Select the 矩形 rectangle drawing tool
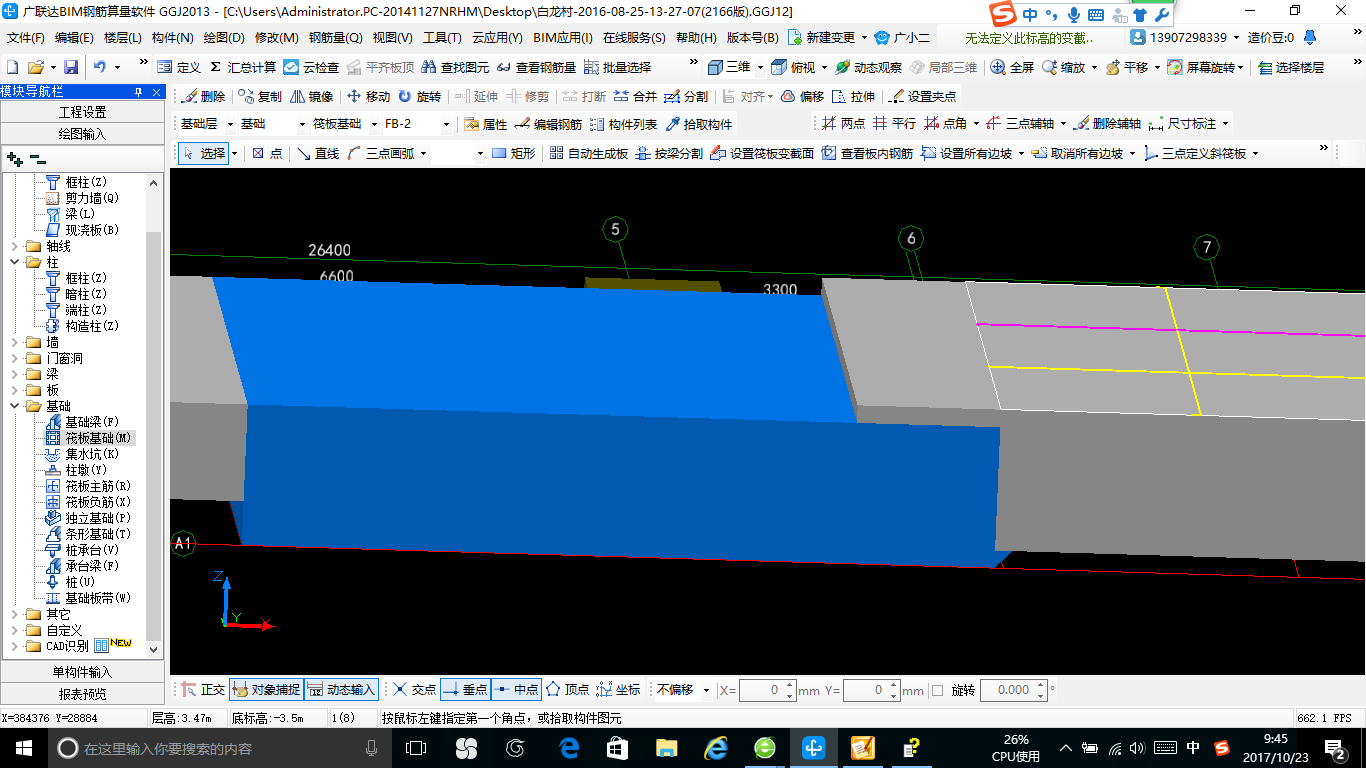The width and height of the screenshot is (1366, 768). click(514, 154)
